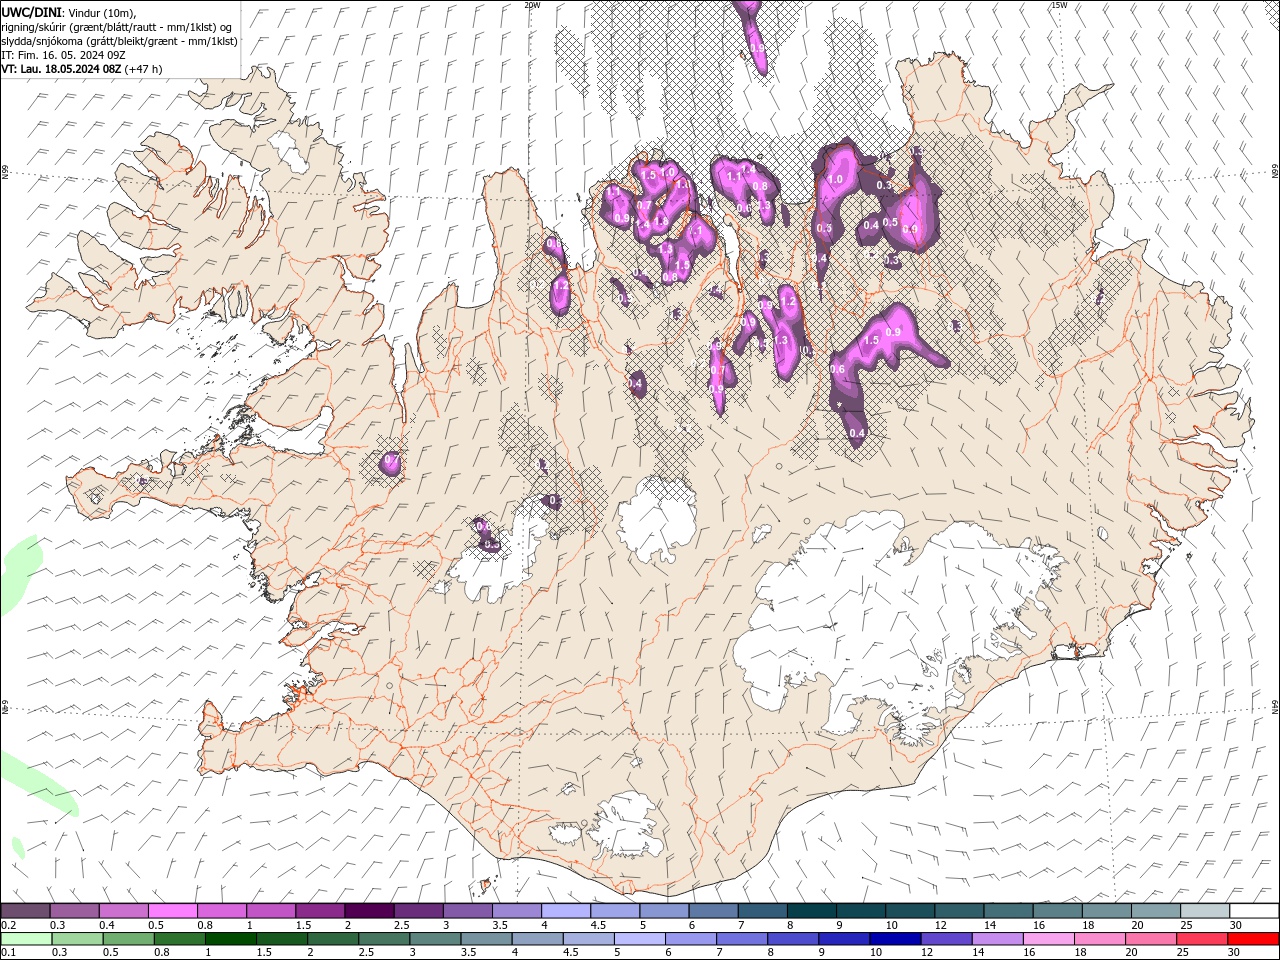Viewport: 1280px width, 960px height.
Task: Pick the rain legend swatch between 0.8 and 1
Action: [180, 939]
